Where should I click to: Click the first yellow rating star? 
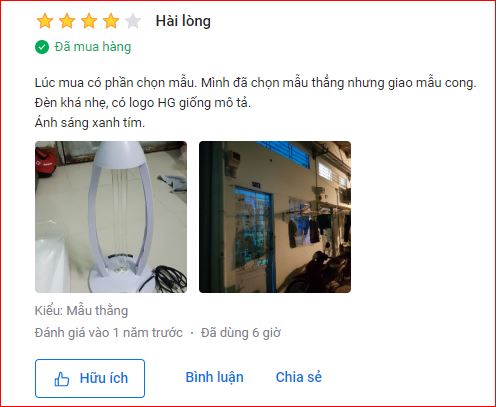(x=45, y=21)
